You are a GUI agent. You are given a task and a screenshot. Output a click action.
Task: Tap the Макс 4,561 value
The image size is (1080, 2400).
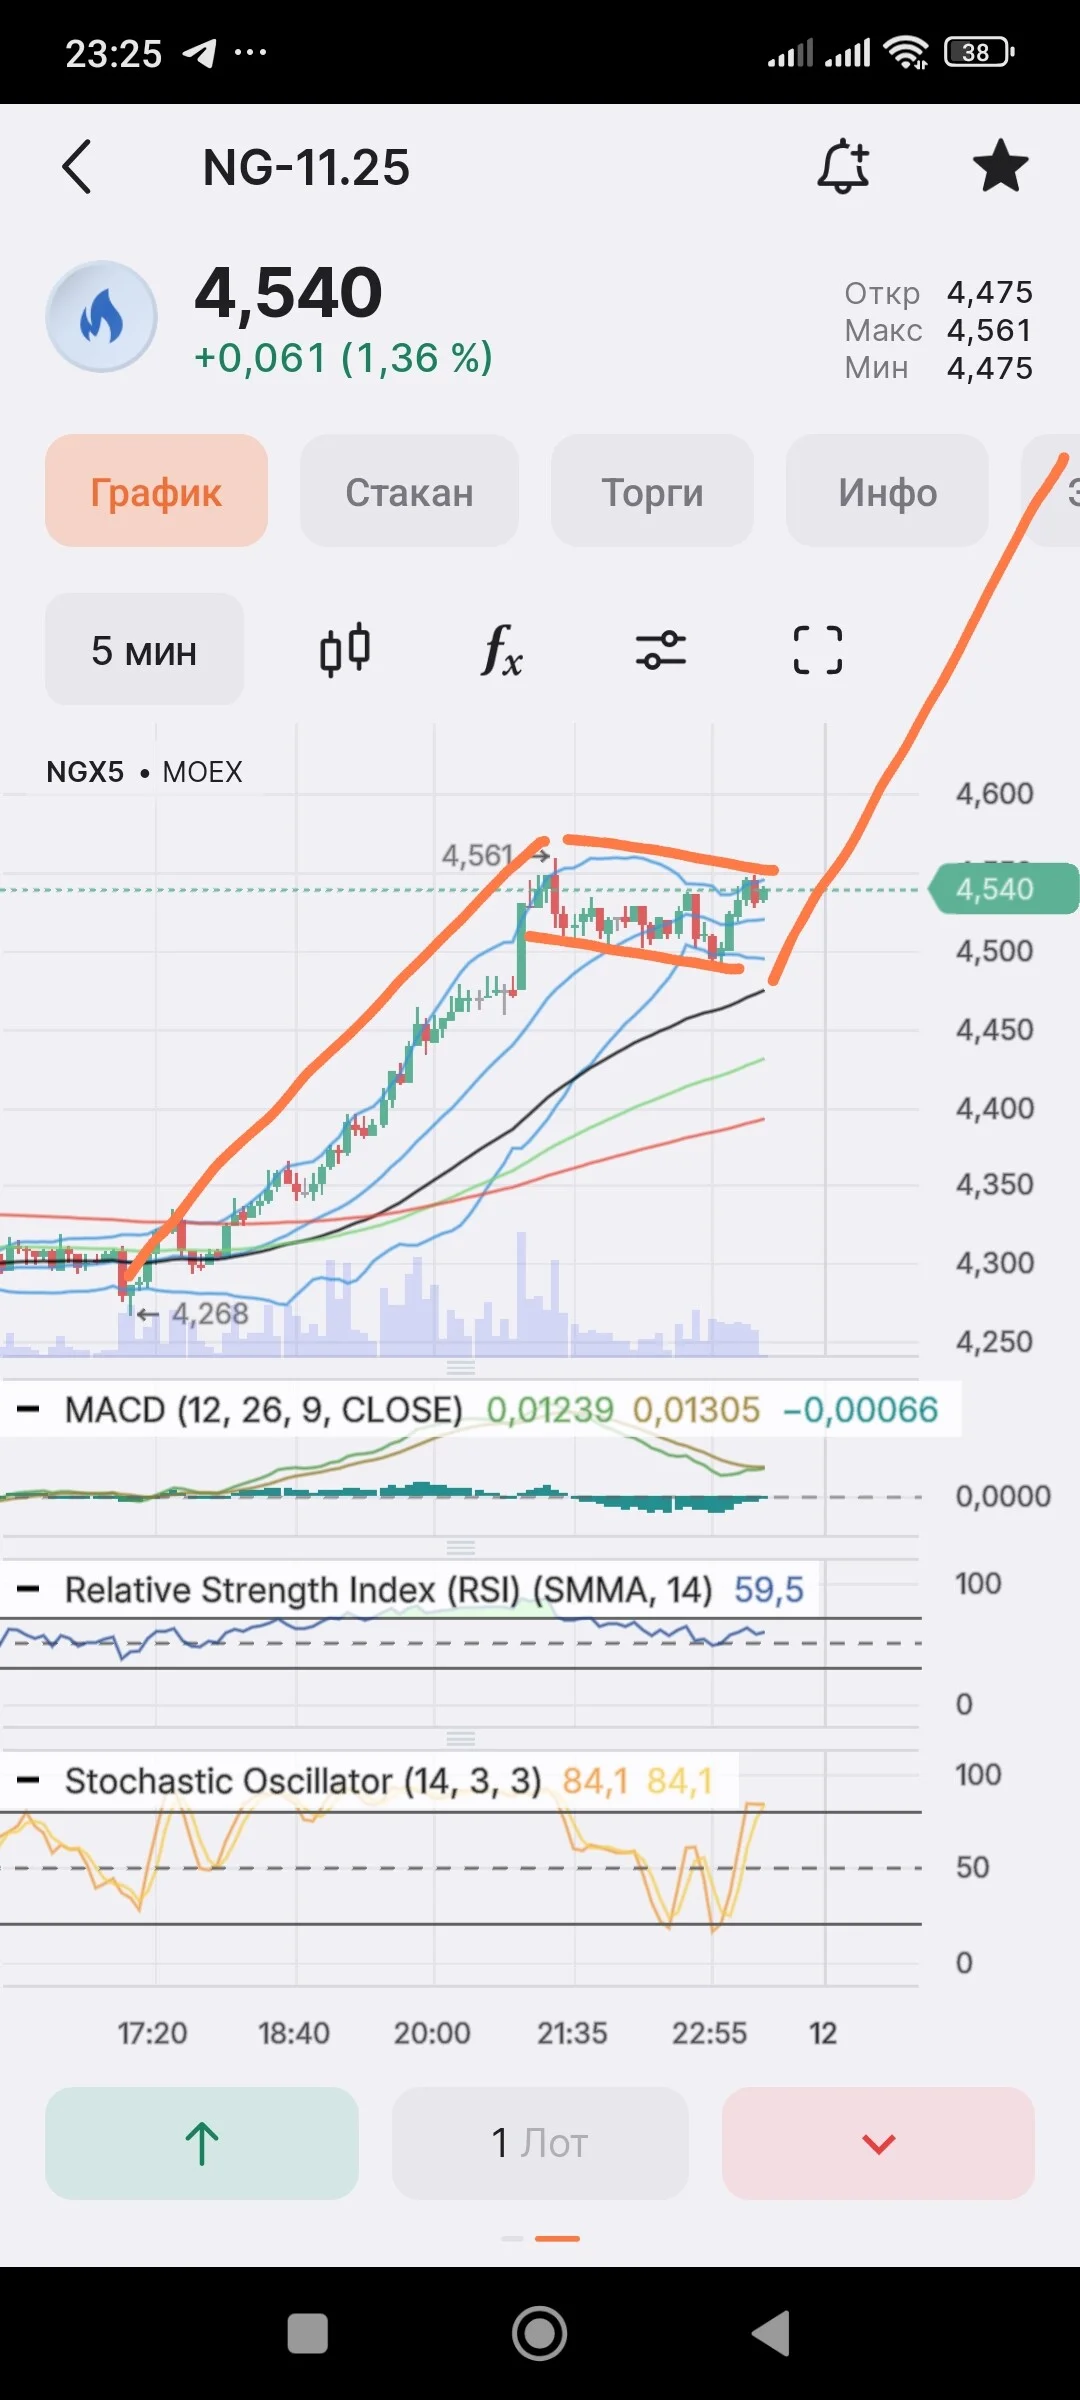pos(938,330)
